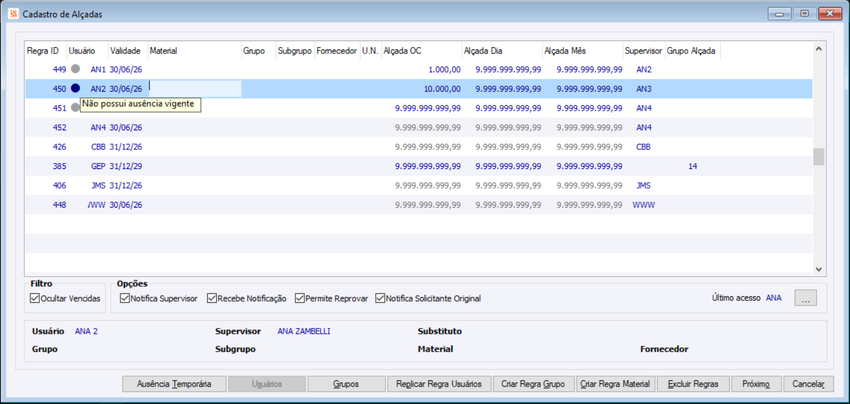Click the Excluir Regras button
Viewport: 850px width, 404px height.
tap(693, 384)
